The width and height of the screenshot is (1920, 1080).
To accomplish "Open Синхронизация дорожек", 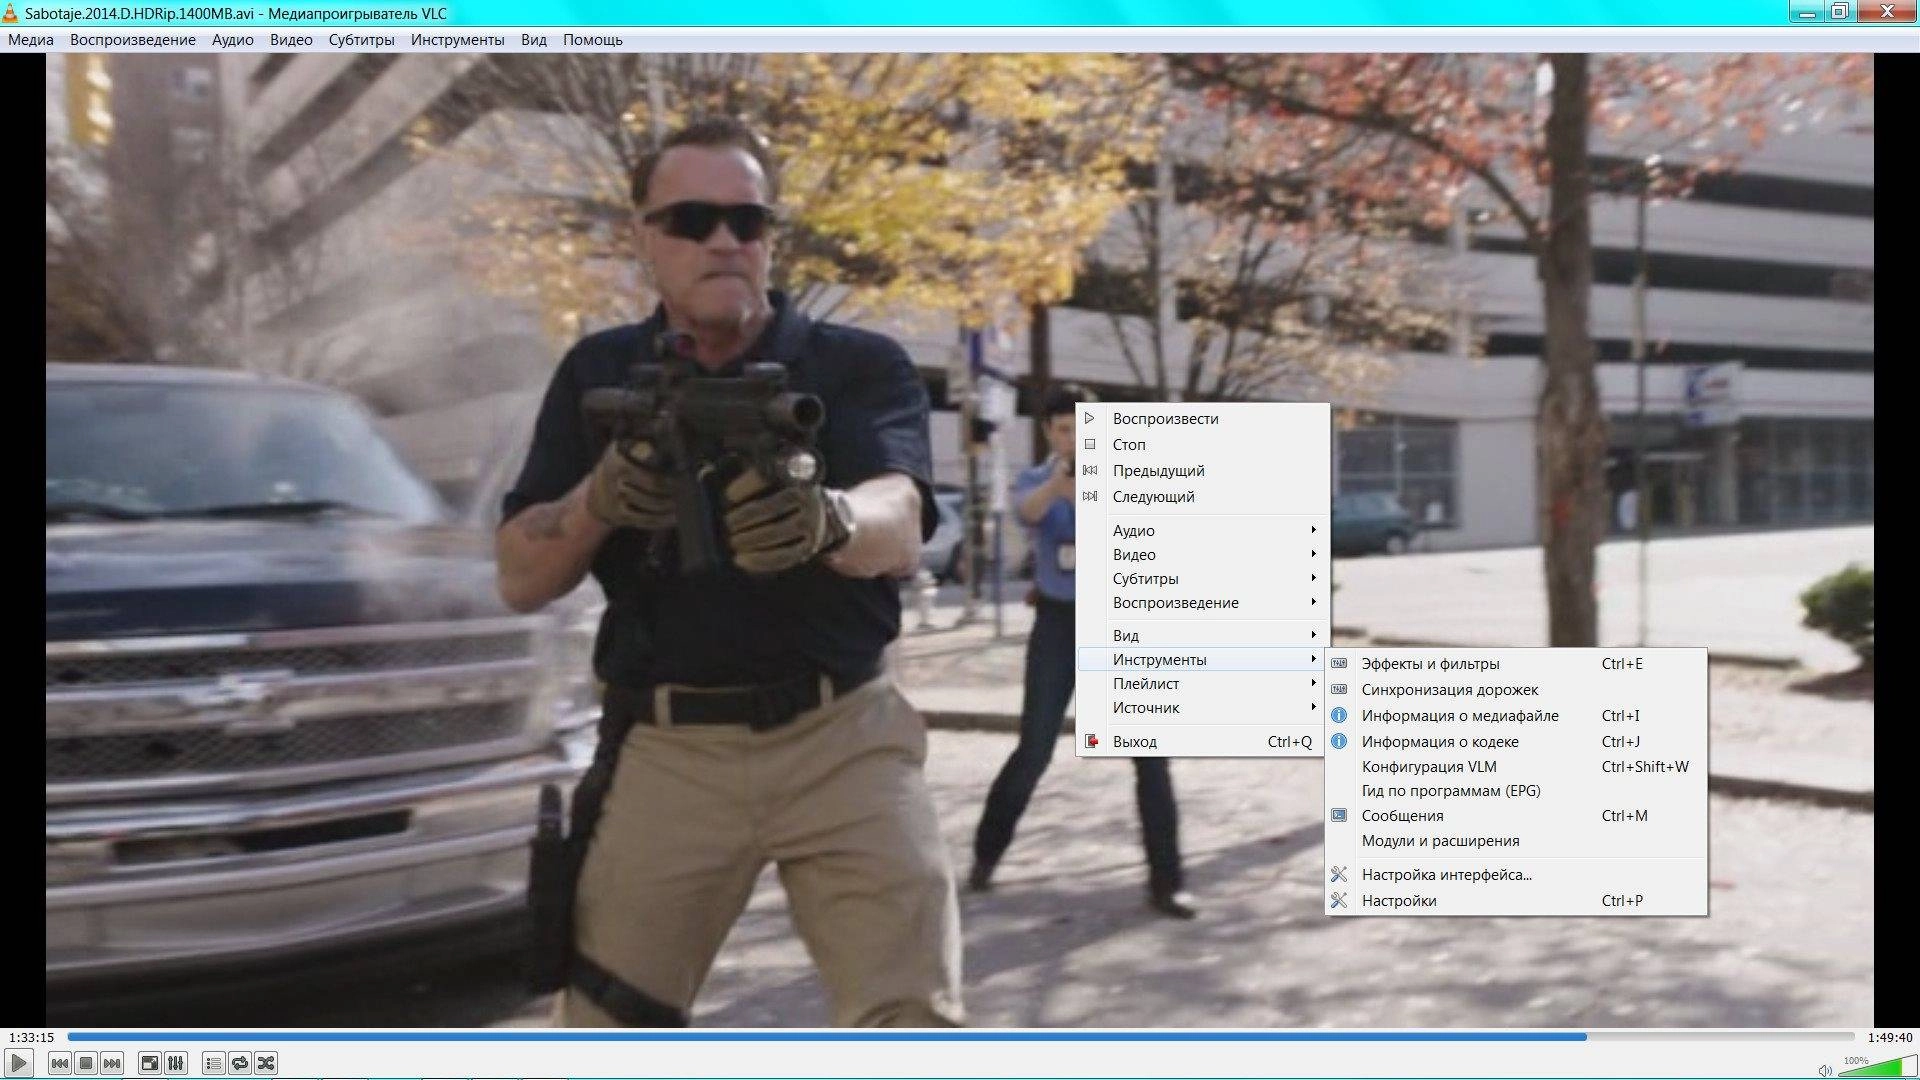I will click(x=1516, y=690).
